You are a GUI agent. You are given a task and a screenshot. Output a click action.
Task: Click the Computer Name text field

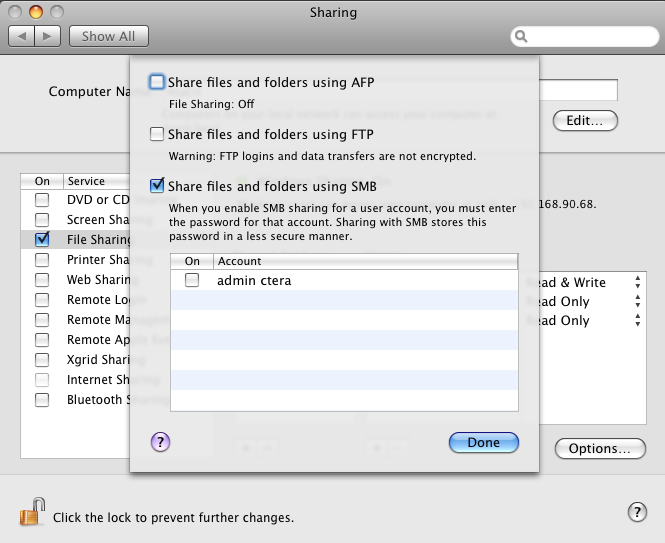coord(578,90)
